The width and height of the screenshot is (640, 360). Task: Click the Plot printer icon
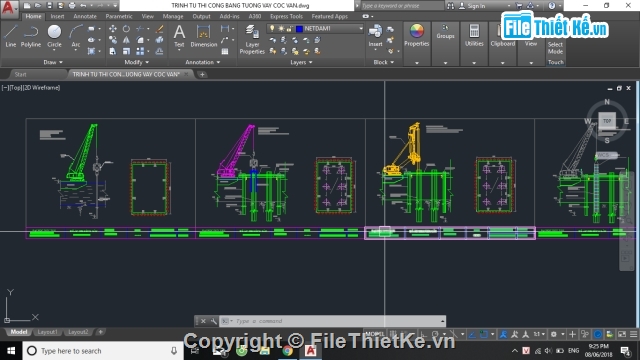click(72, 6)
